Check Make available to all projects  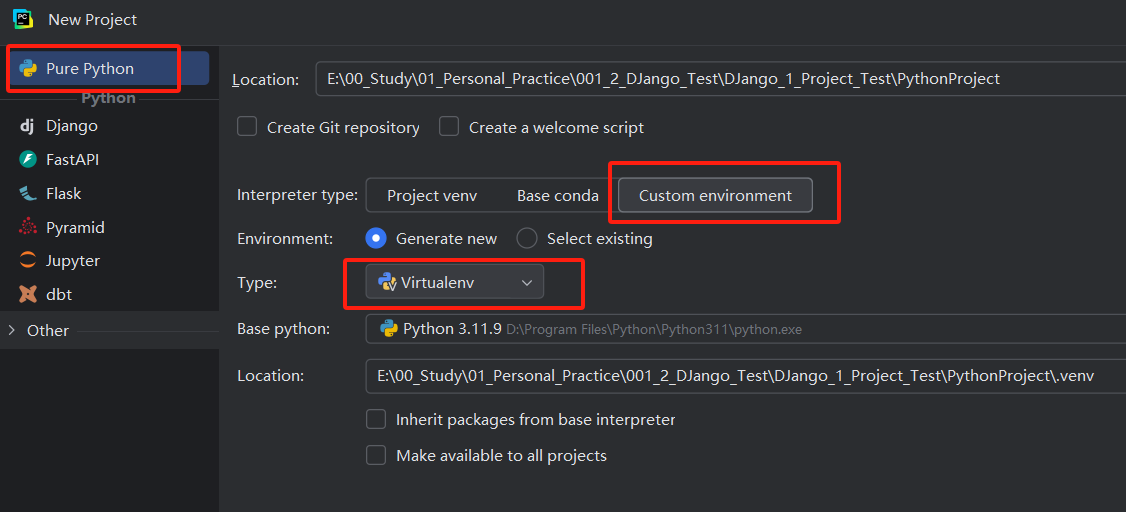(x=376, y=455)
